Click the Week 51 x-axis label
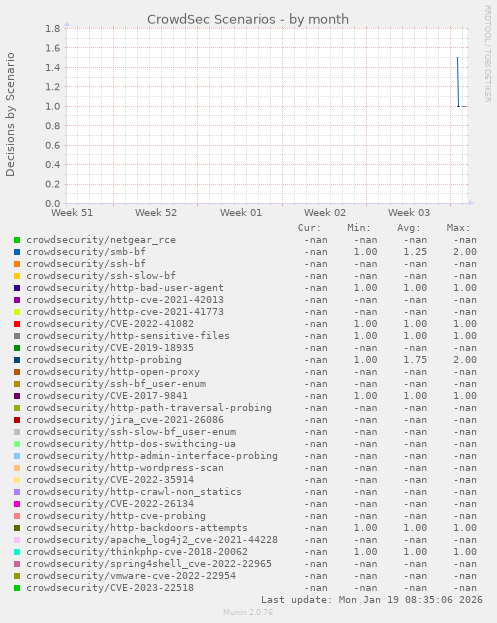The height and width of the screenshot is (623, 497). click(72, 213)
